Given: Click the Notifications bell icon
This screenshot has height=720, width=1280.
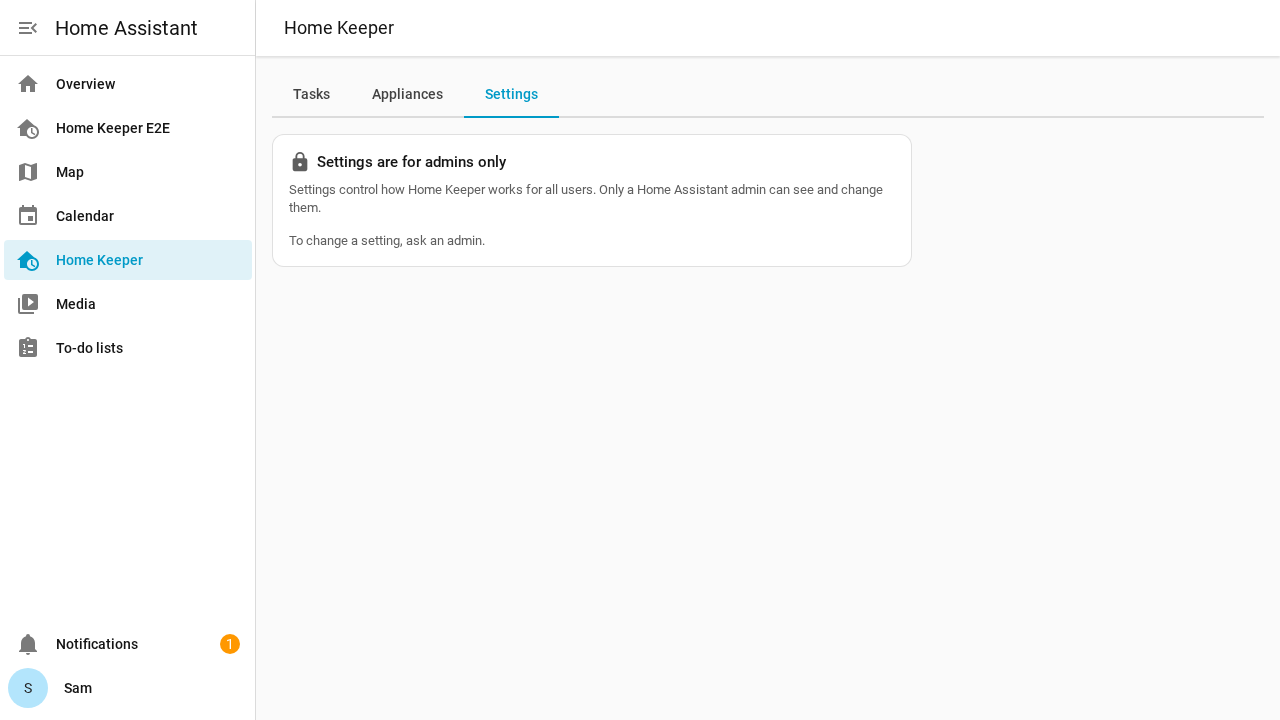Looking at the screenshot, I should coord(28,644).
